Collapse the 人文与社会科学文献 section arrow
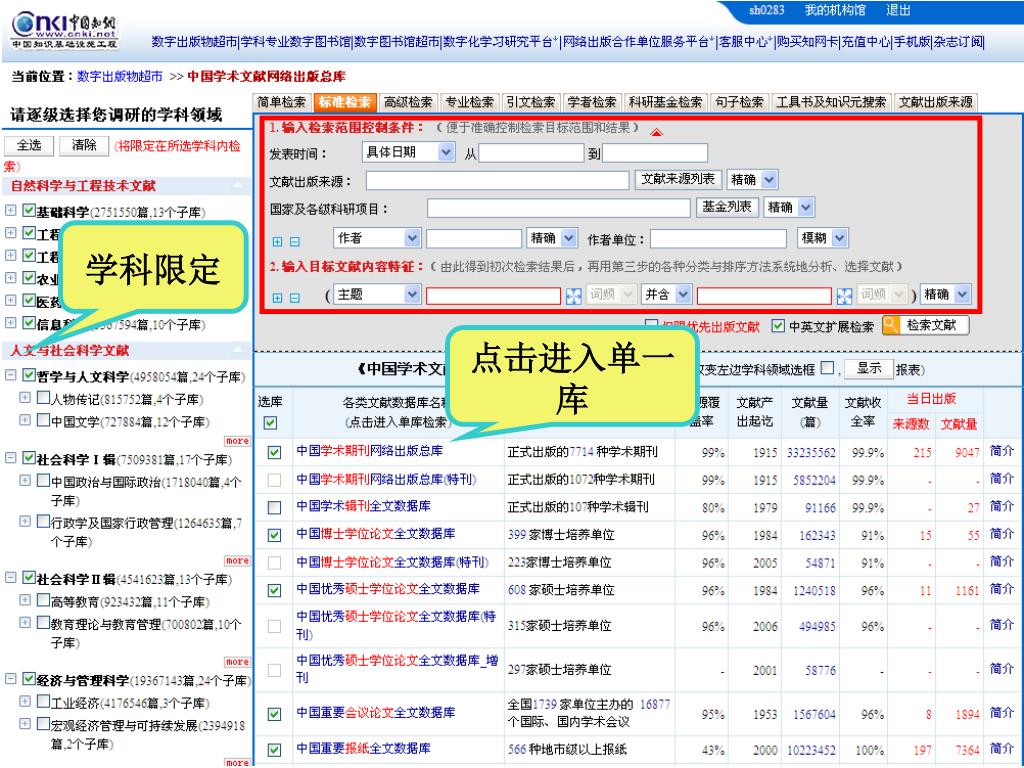The width and height of the screenshot is (1024, 768). click(238, 351)
